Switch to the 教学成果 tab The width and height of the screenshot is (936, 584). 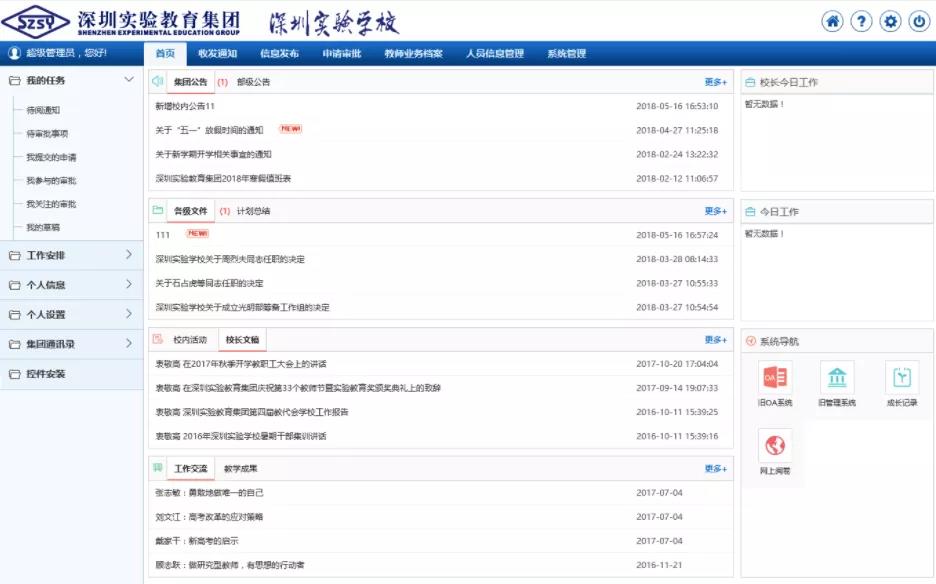(x=241, y=469)
